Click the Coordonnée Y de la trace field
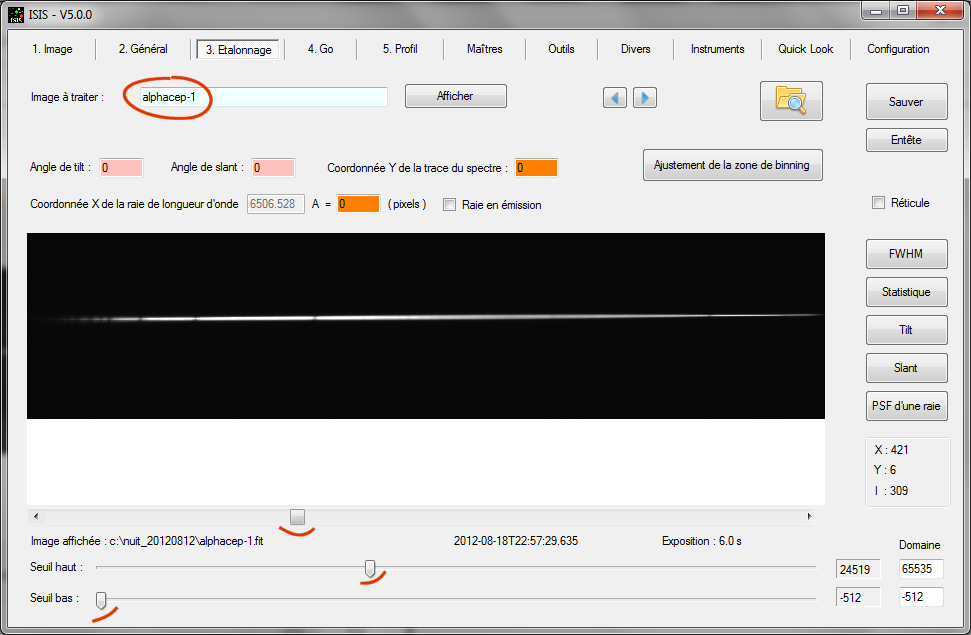The image size is (971, 635). click(536, 167)
